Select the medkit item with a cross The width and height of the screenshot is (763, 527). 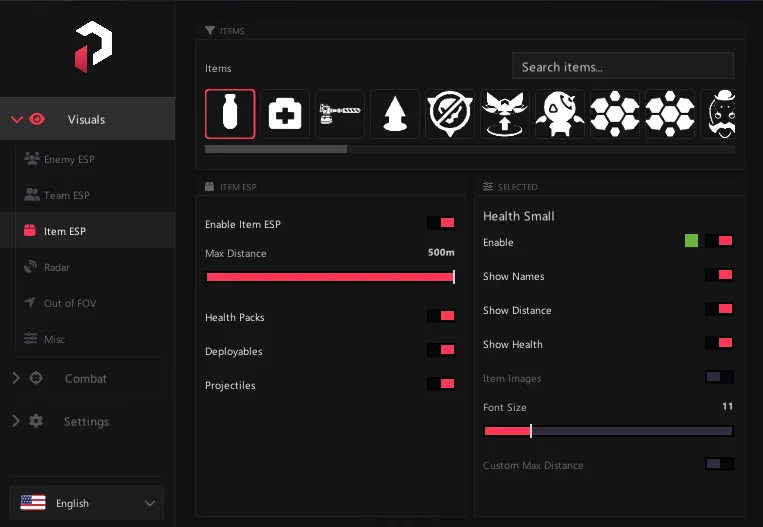tap(285, 114)
